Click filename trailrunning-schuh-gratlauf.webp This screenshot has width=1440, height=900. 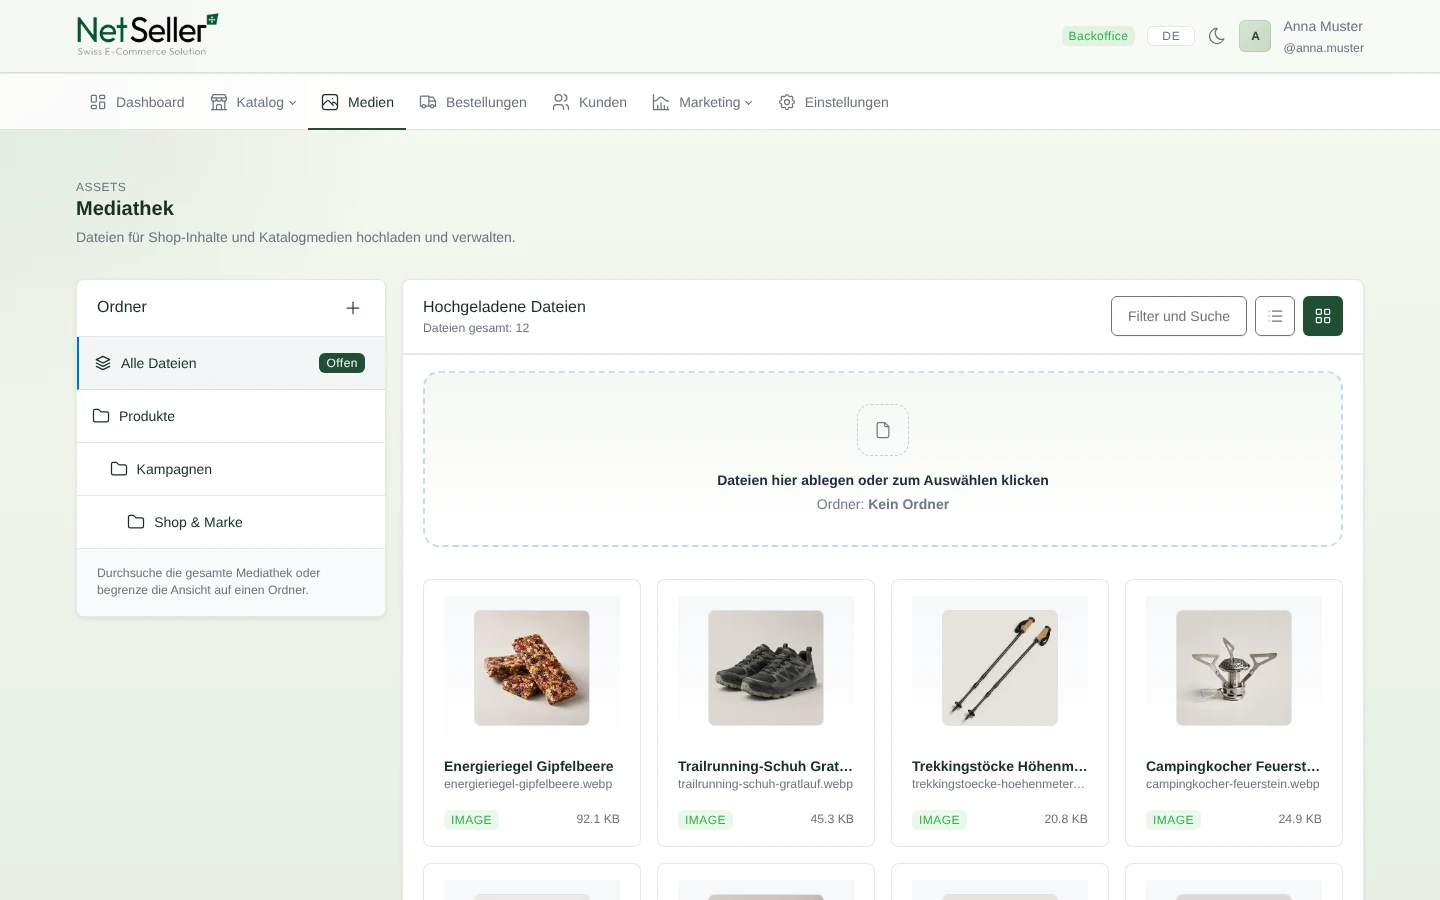[765, 784]
